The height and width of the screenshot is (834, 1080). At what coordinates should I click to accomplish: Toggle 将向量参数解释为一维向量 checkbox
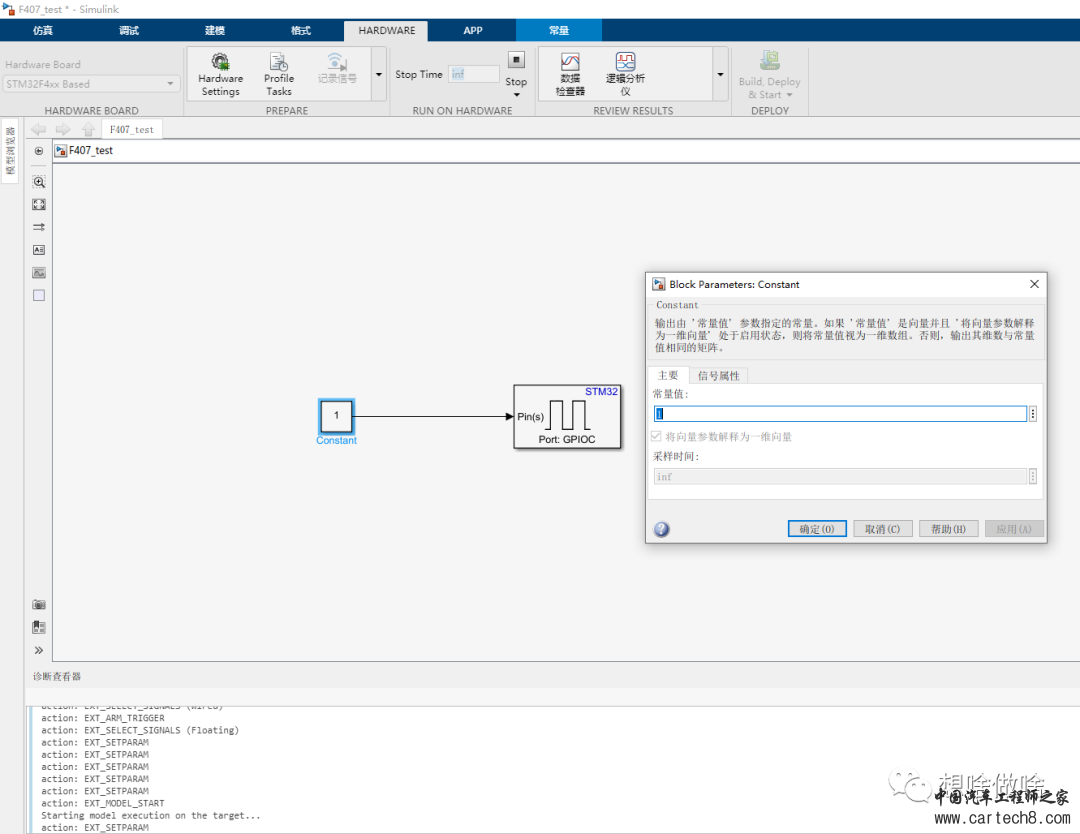coord(656,437)
